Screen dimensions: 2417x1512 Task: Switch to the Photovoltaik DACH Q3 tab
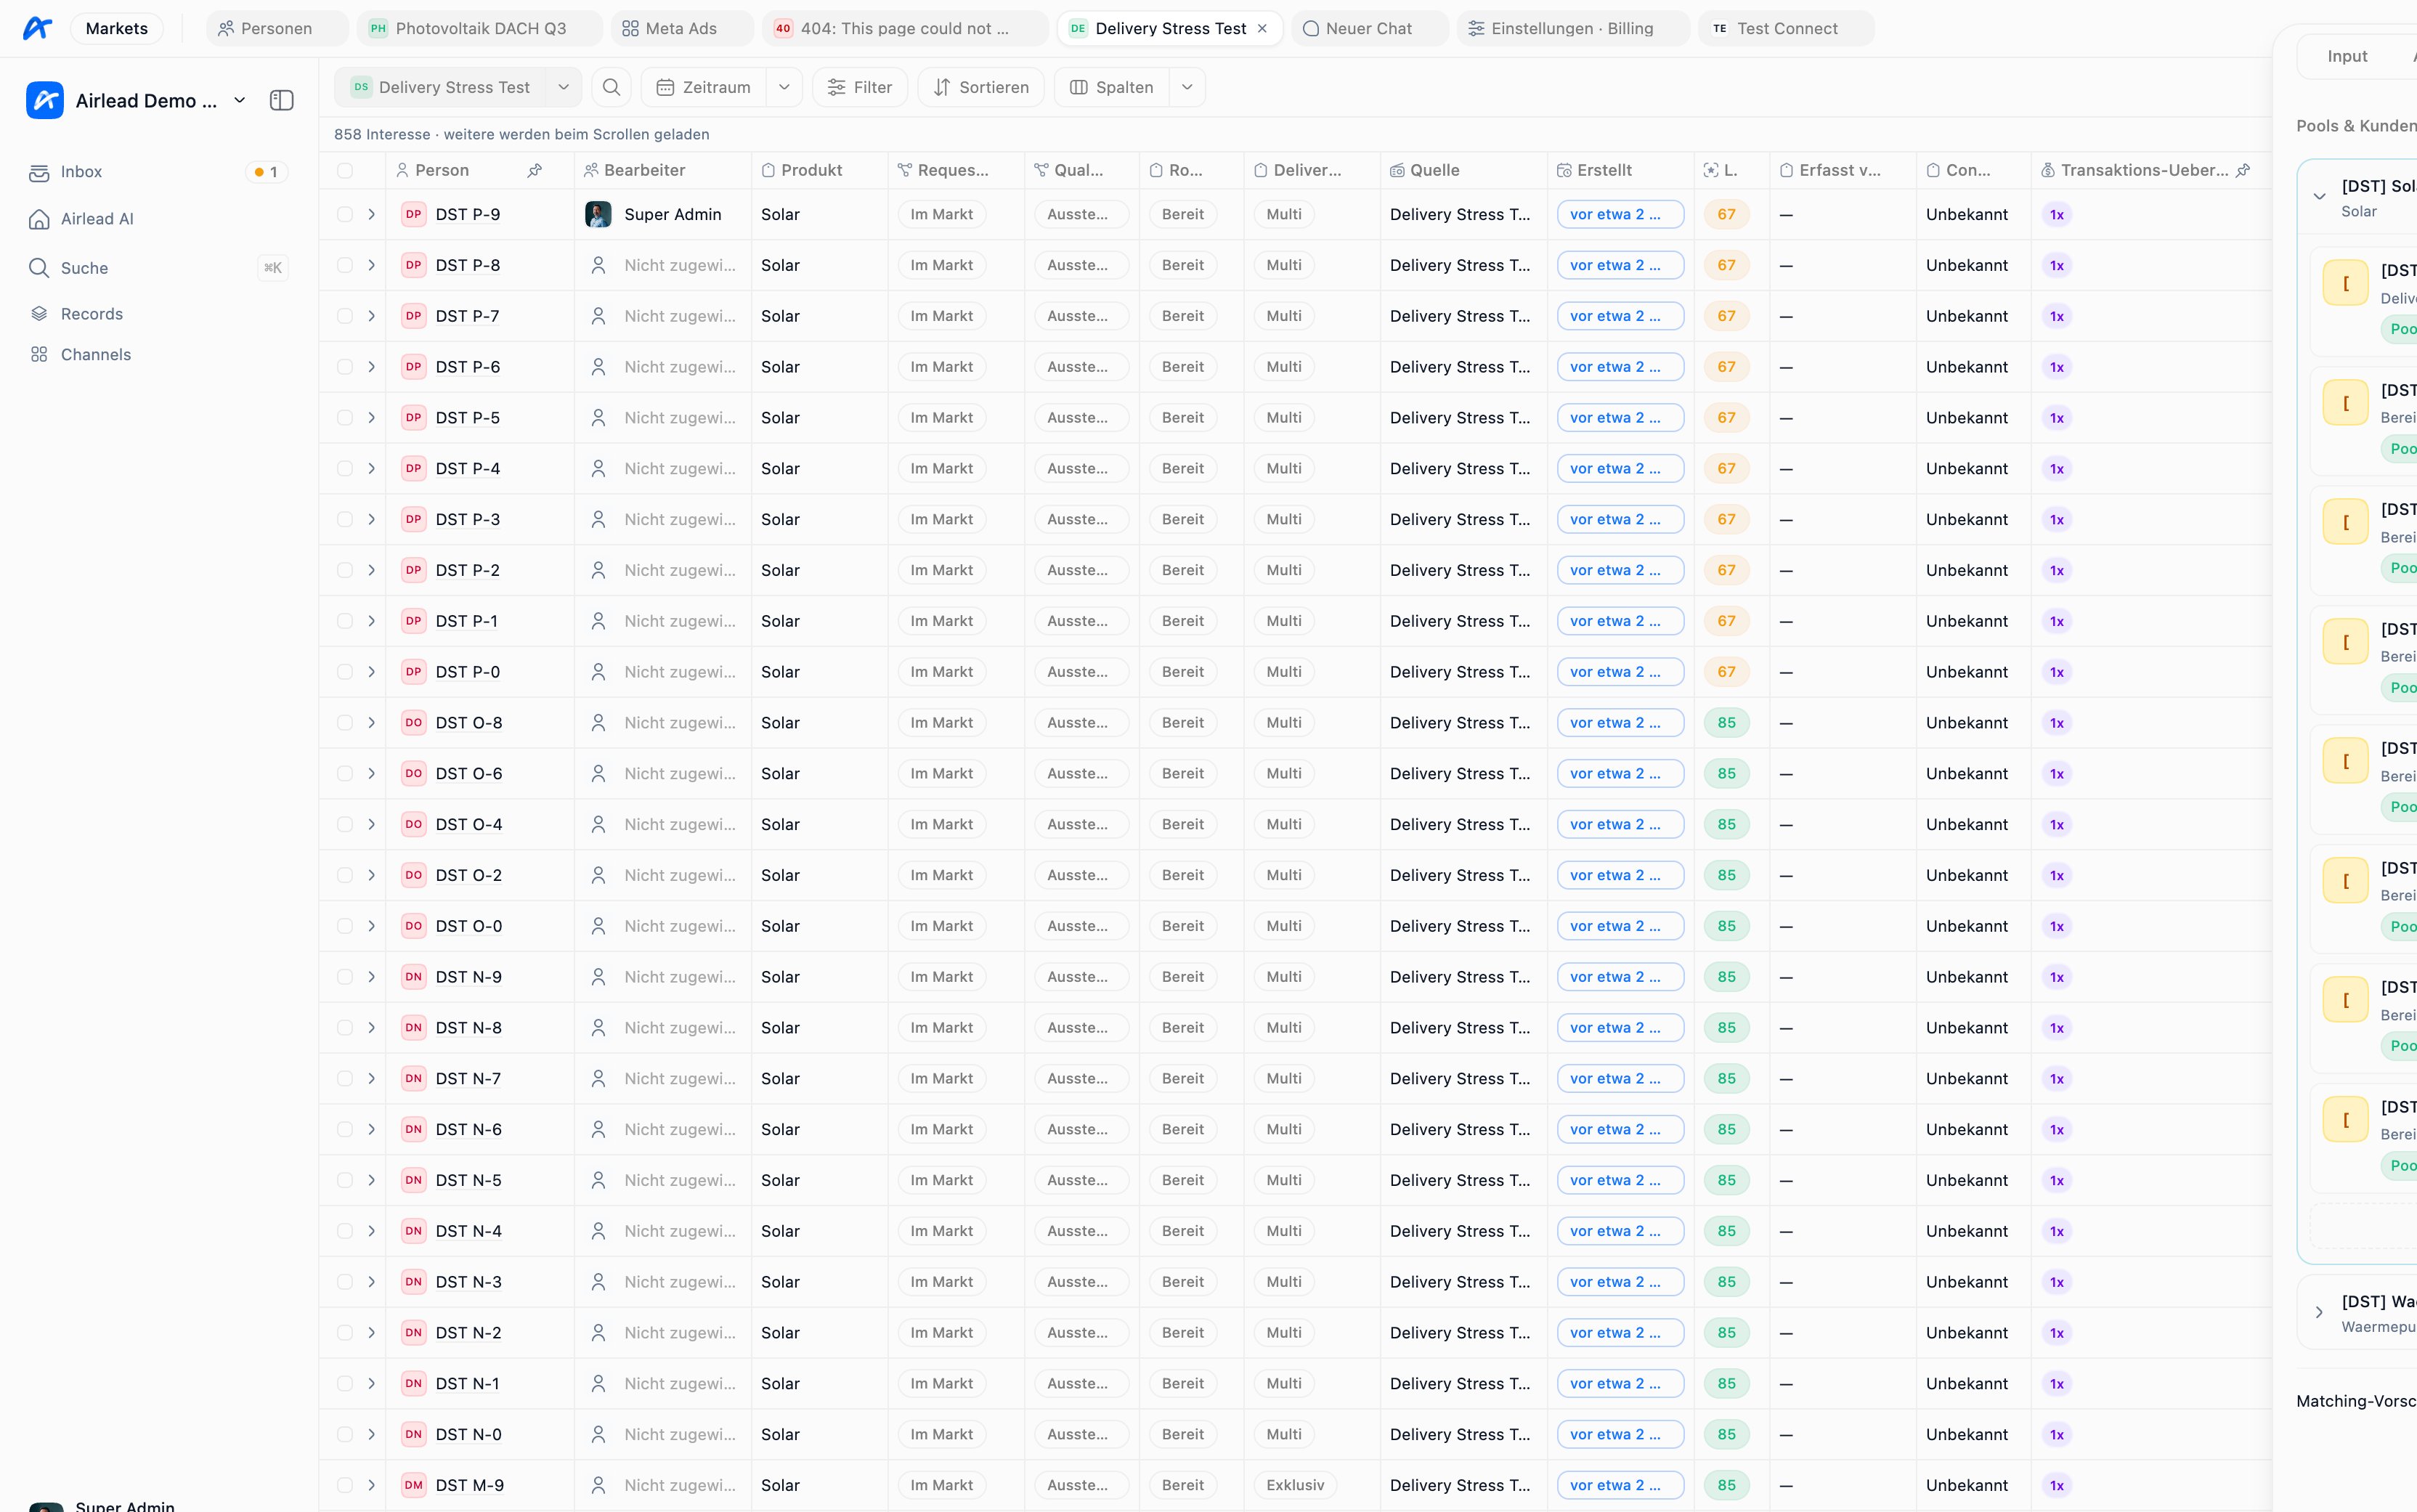479,28
